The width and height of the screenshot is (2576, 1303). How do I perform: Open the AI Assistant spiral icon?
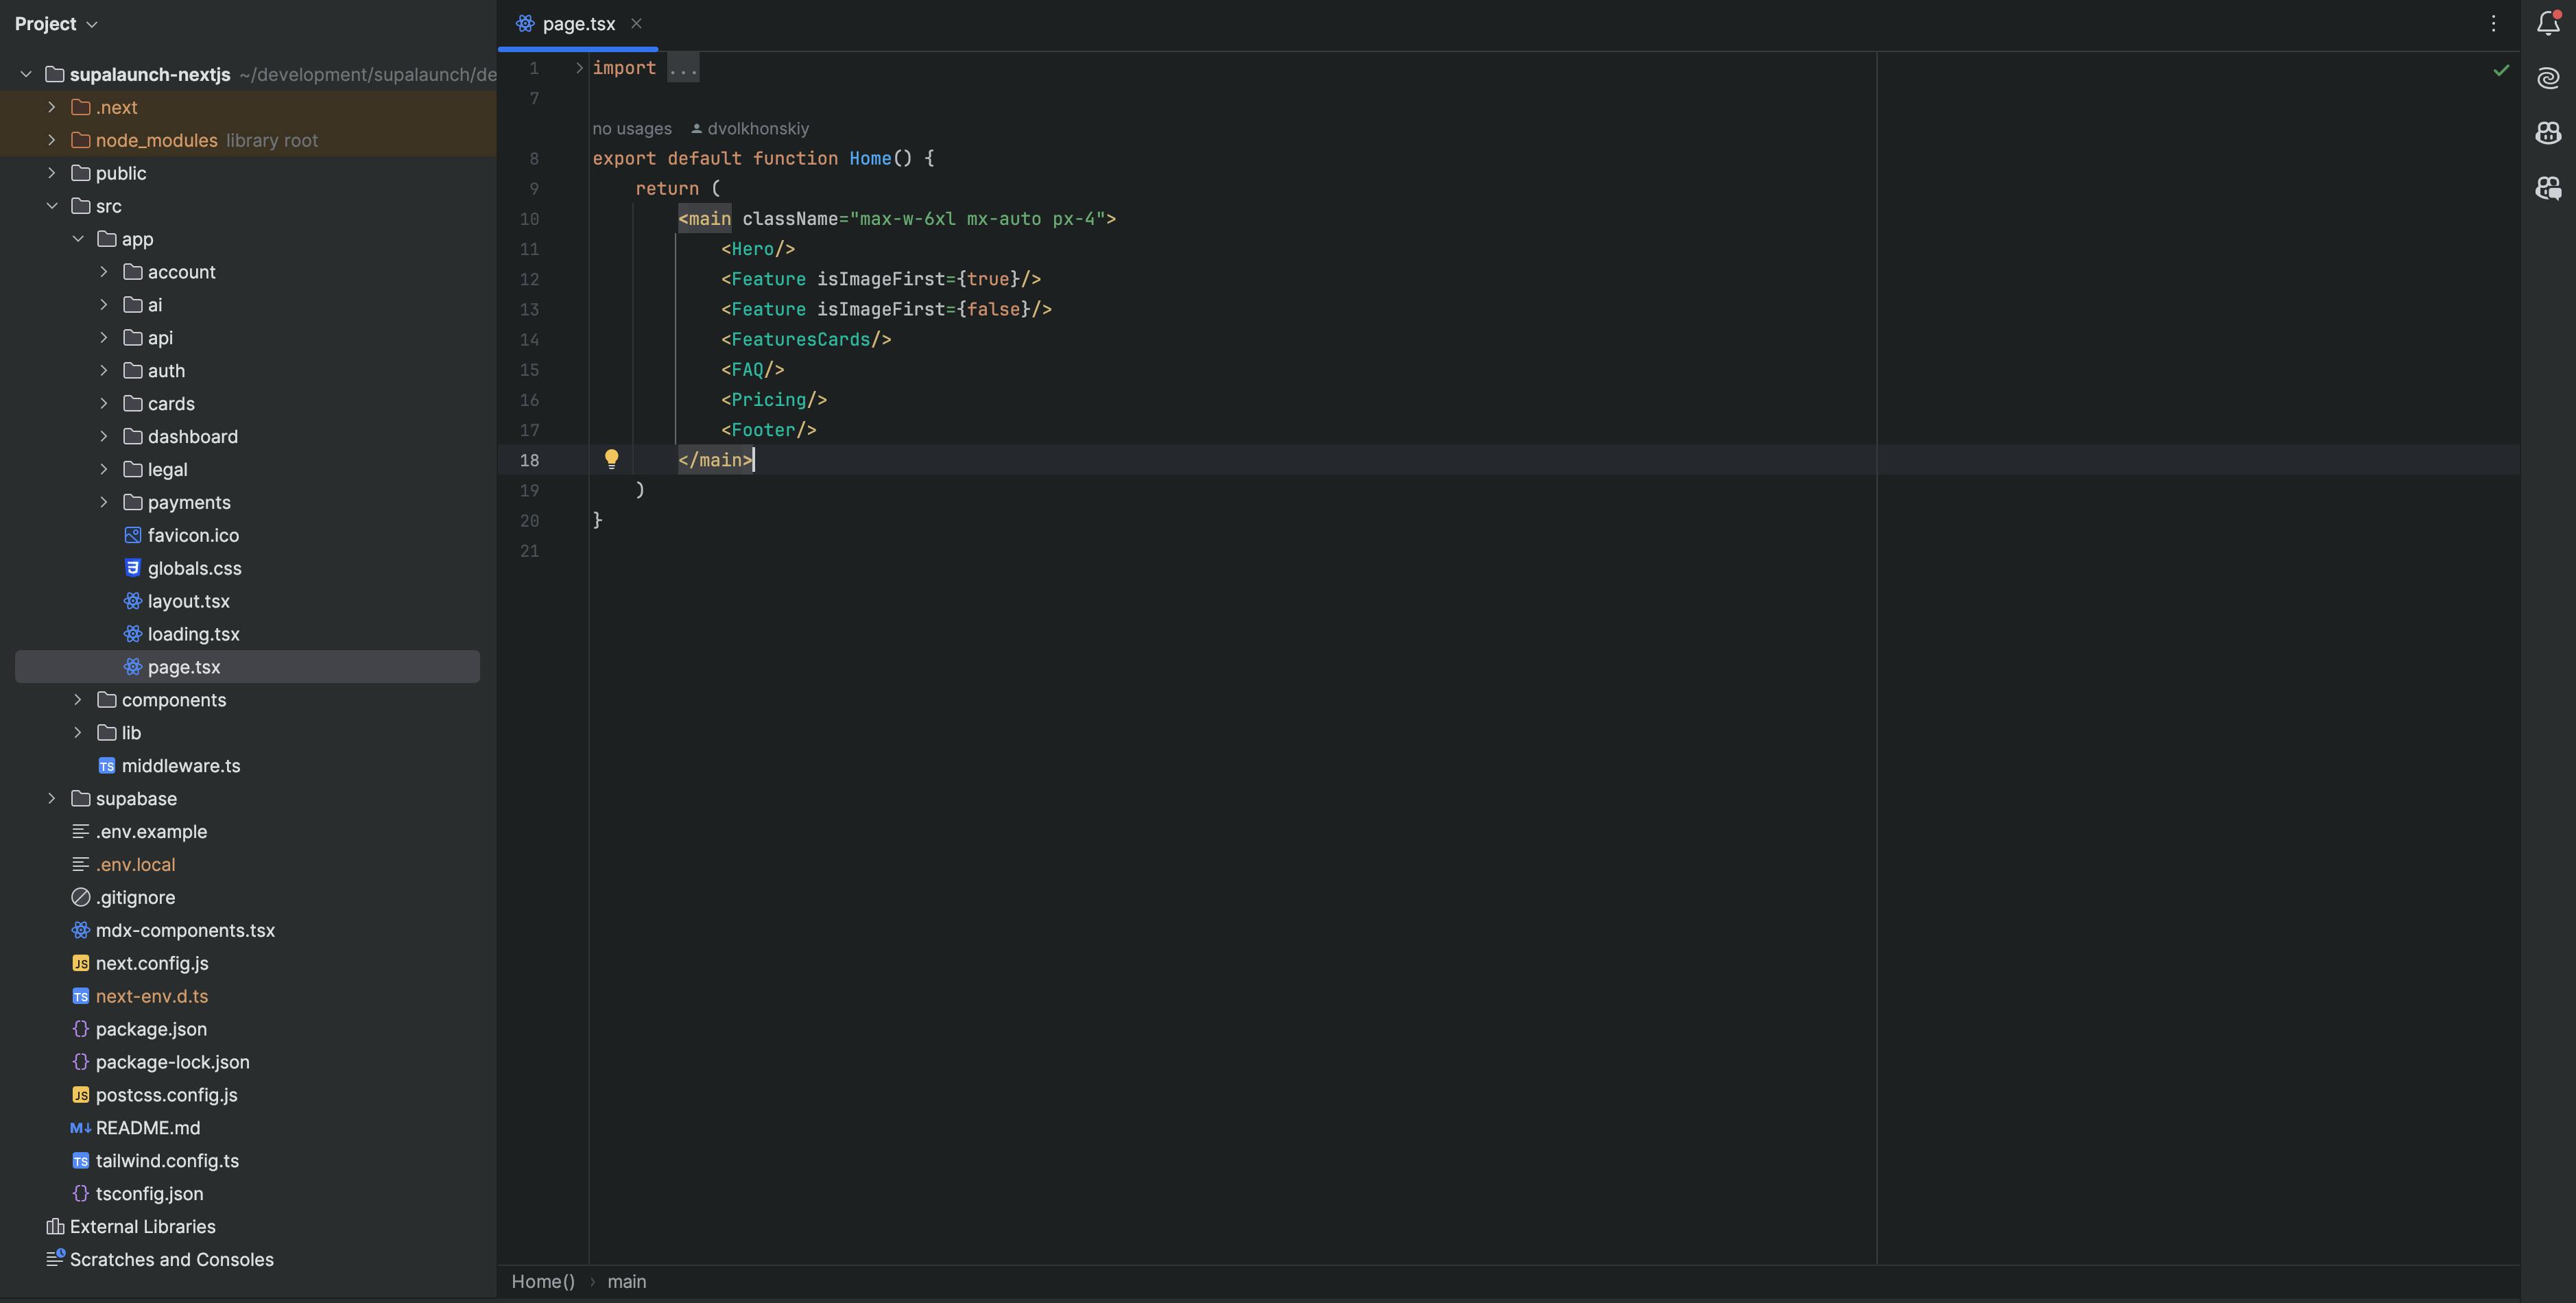pos(2548,78)
